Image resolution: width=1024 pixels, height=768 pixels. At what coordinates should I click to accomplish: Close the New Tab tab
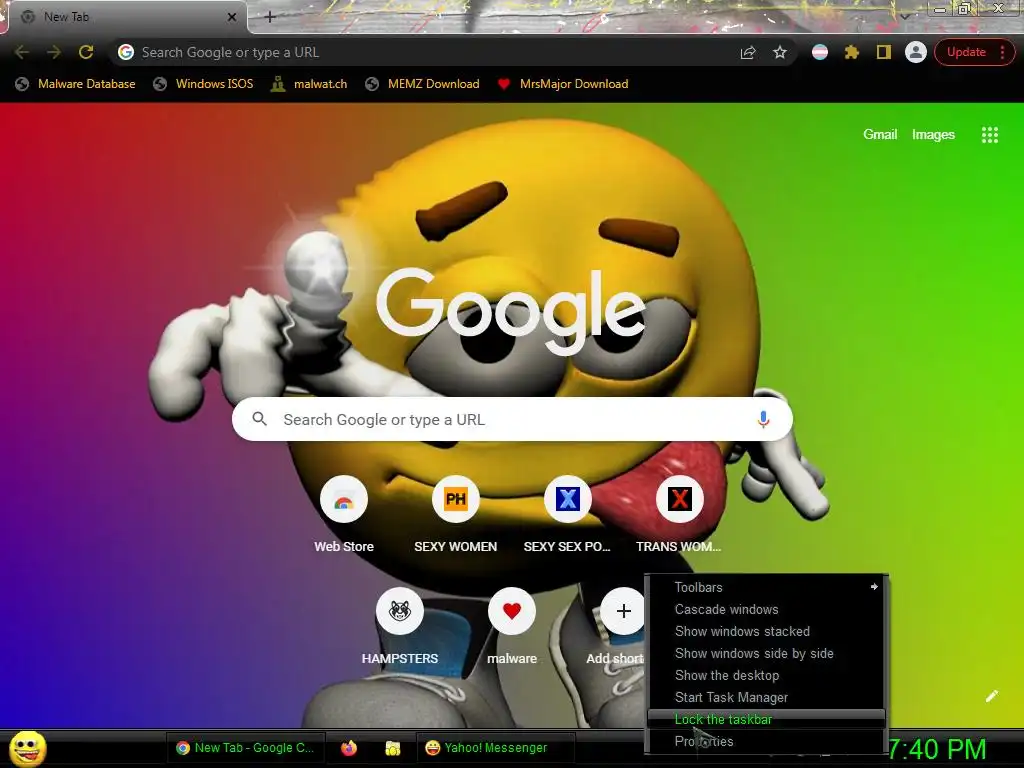pyautogui.click(x=232, y=17)
